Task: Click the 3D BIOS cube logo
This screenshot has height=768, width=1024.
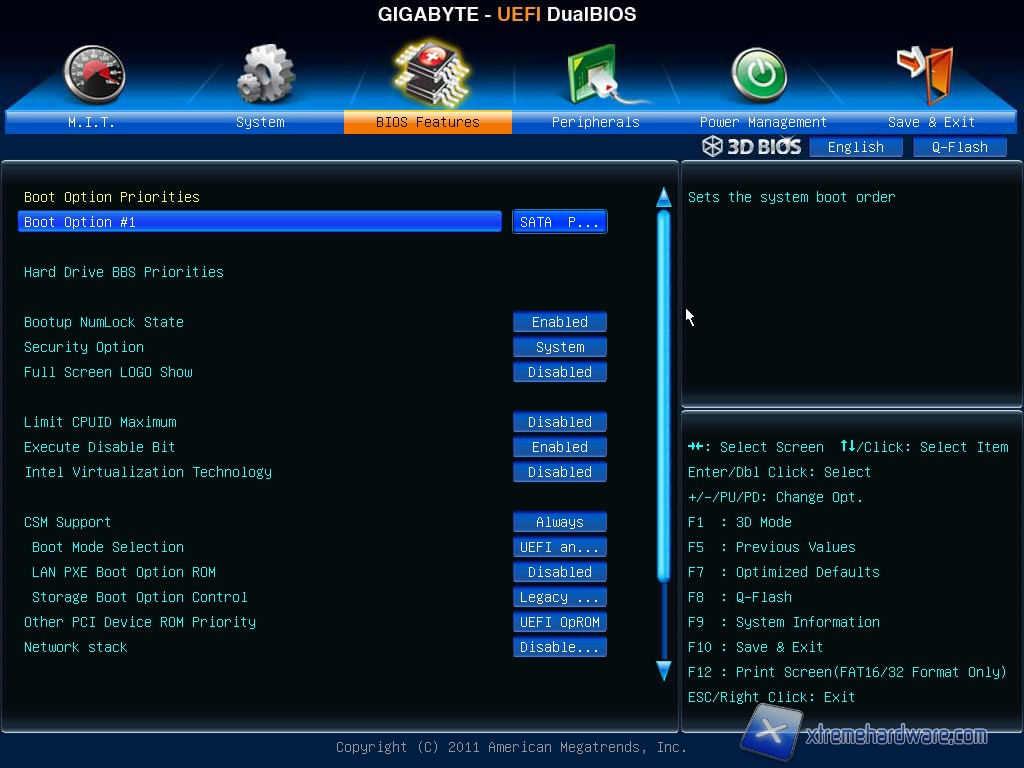Action: coord(752,147)
